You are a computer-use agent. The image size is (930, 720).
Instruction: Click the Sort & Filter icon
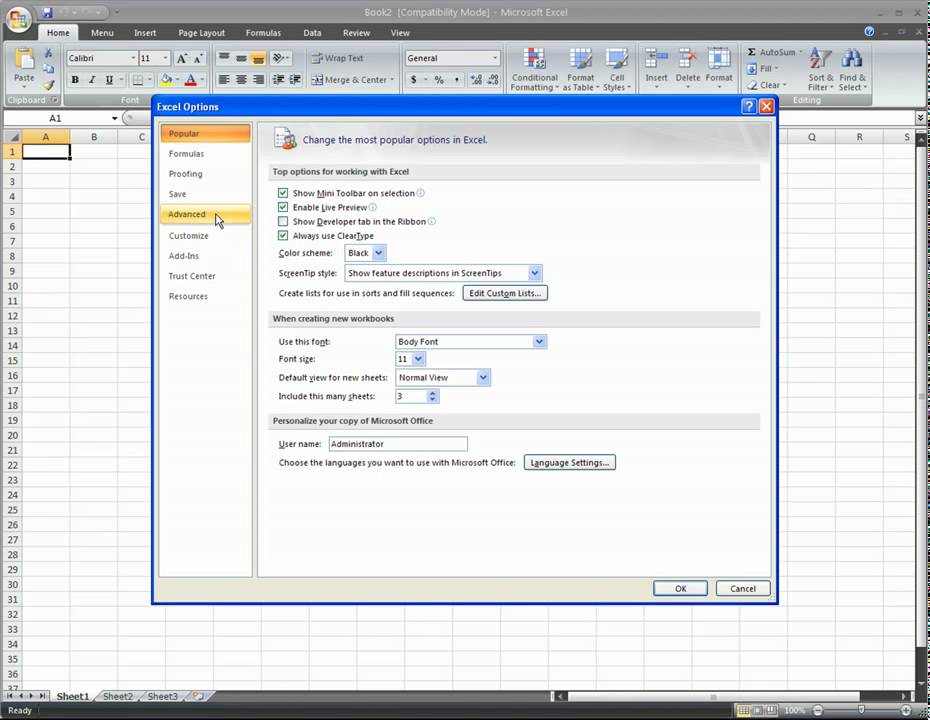click(x=820, y=59)
